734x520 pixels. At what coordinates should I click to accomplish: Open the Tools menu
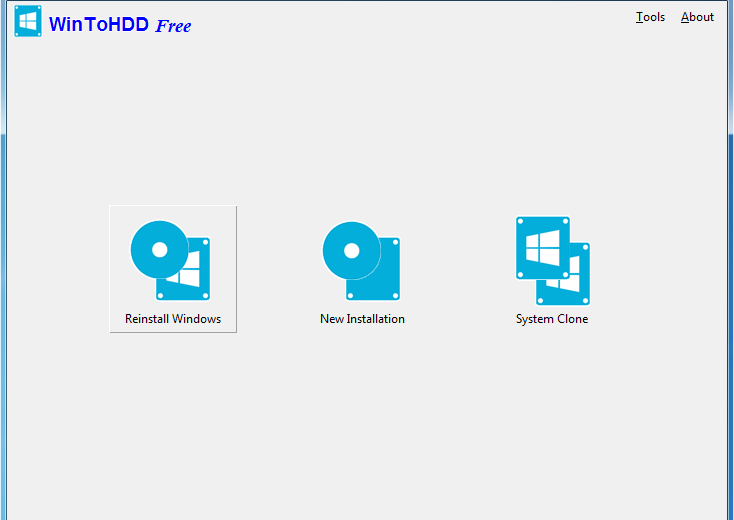pos(650,17)
